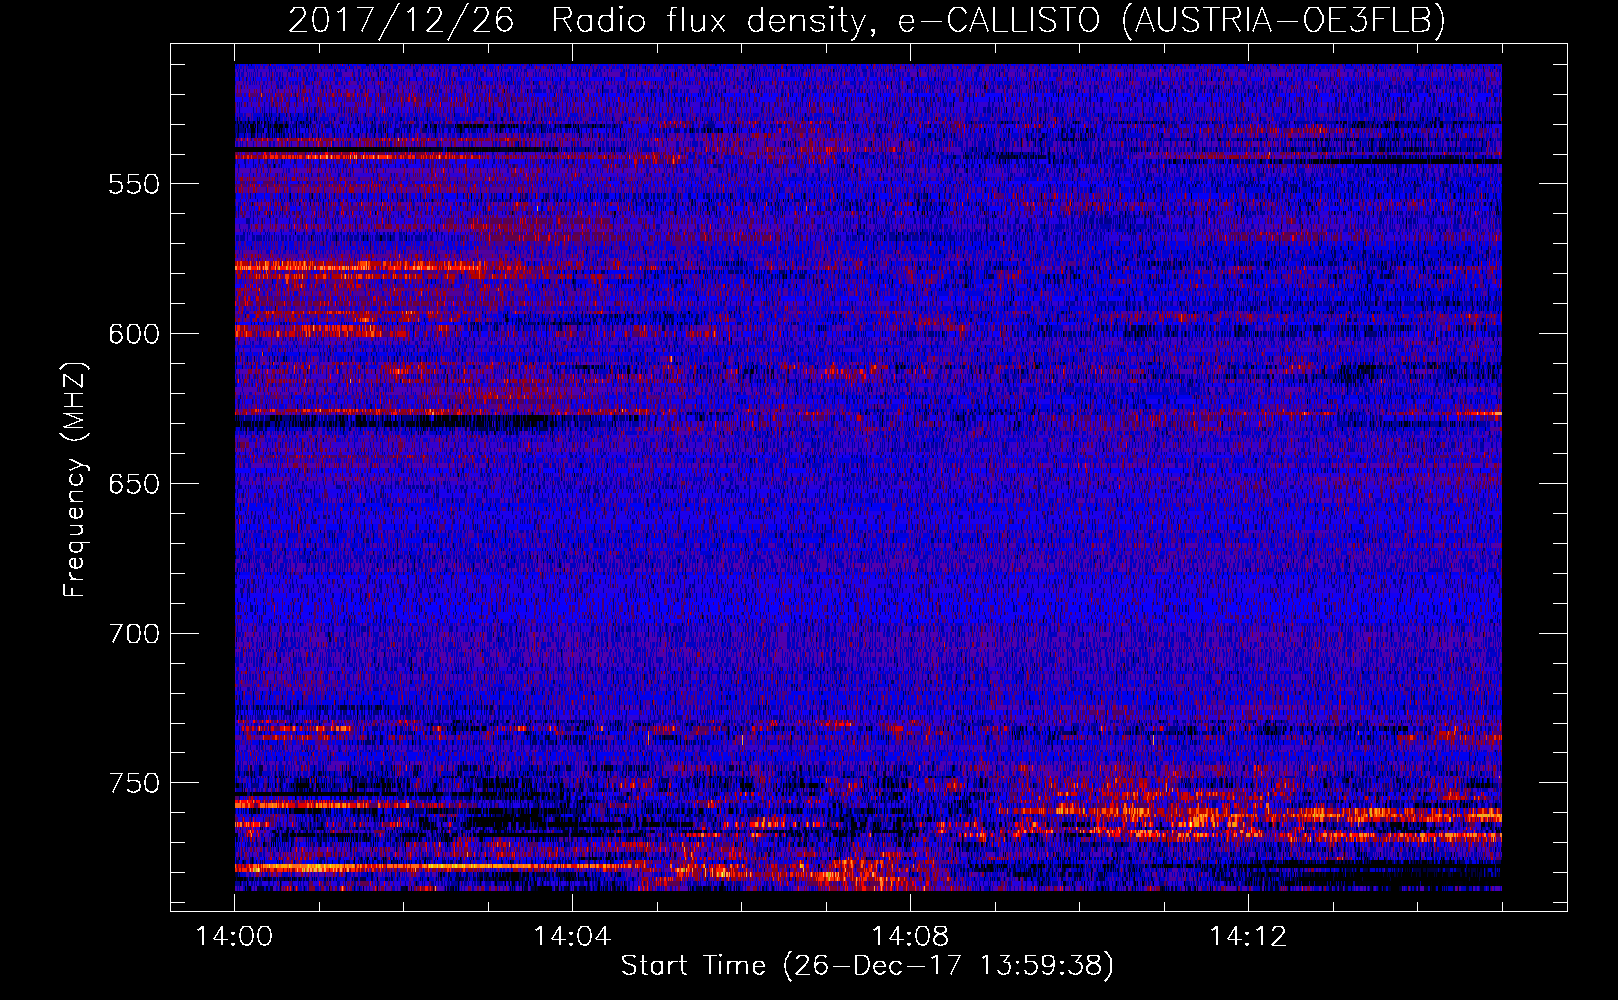Viewport: 1618px width, 1000px height.
Task: Click the 14:12 time tick label
Action: click(1248, 937)
